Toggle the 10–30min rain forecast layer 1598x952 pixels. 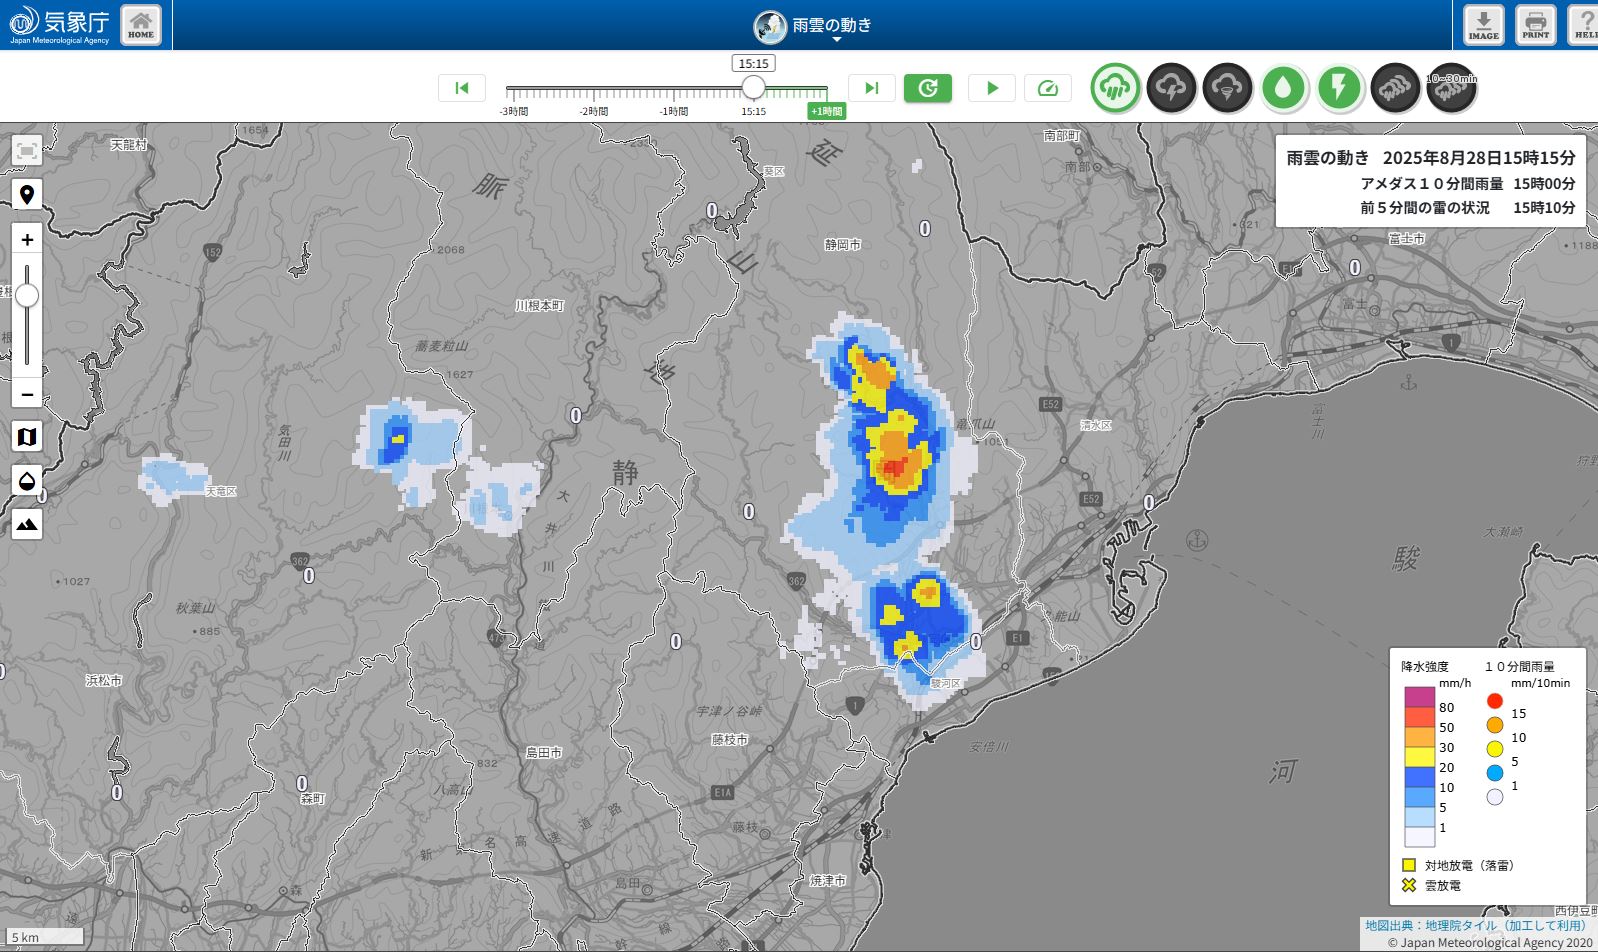coord(1452,88)
